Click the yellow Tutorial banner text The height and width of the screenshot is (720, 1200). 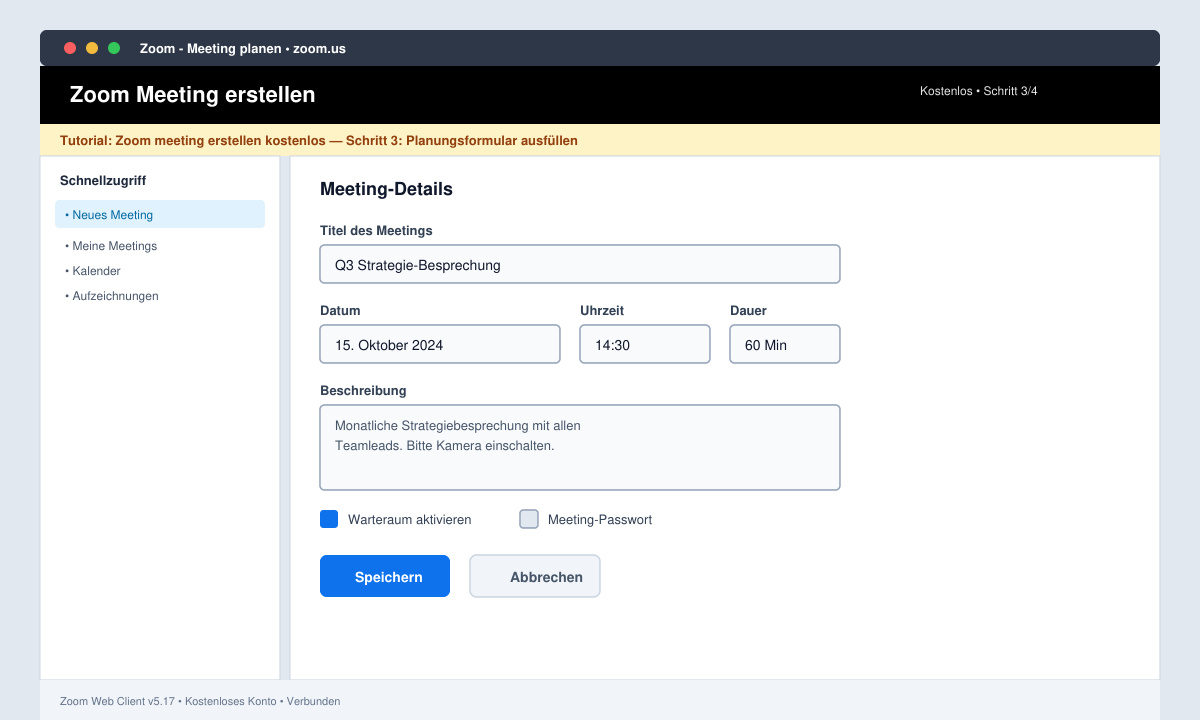pos(319,141)
